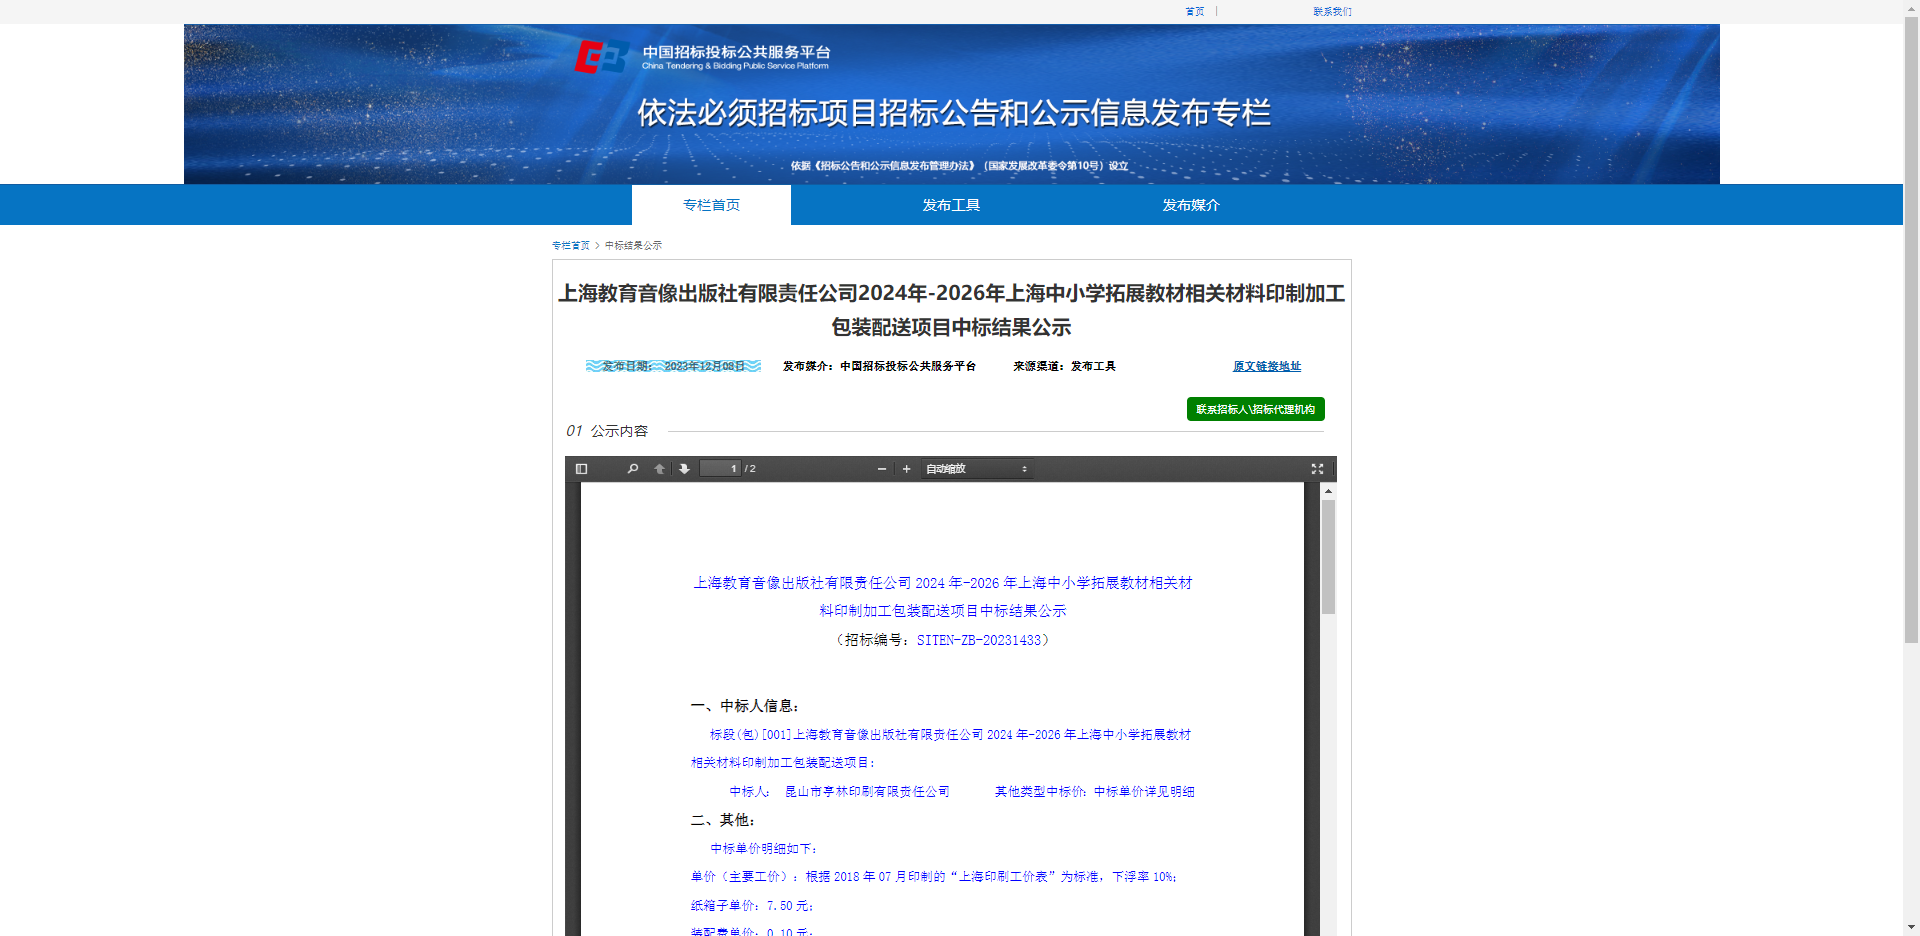Click the PDF scrollbar up arrow
Screen dimensions: 1920x936
[x=1328, y=491]
